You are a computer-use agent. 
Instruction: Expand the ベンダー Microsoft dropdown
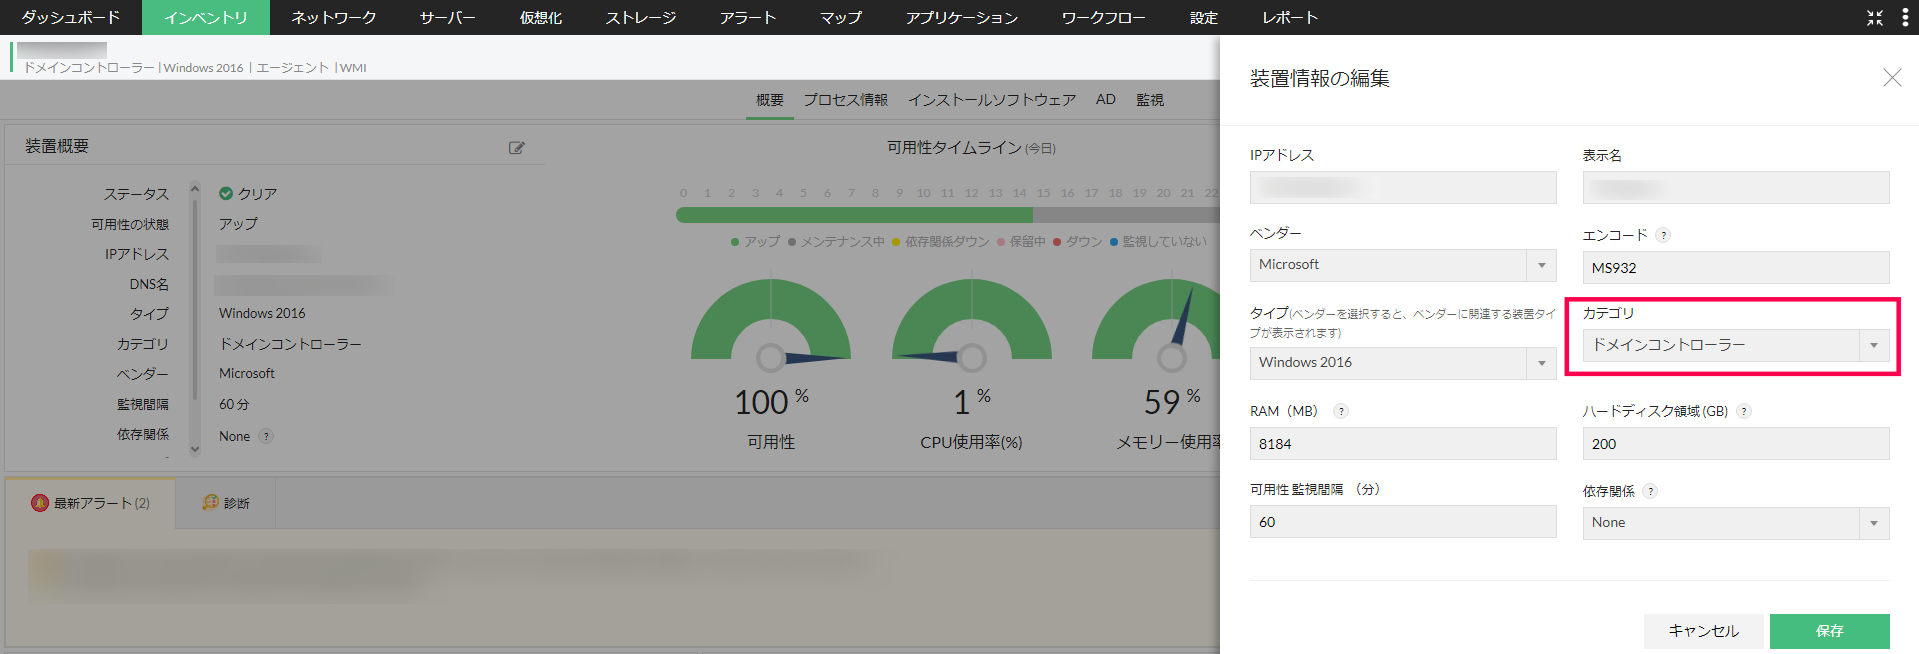click(x=1403, y=265)
